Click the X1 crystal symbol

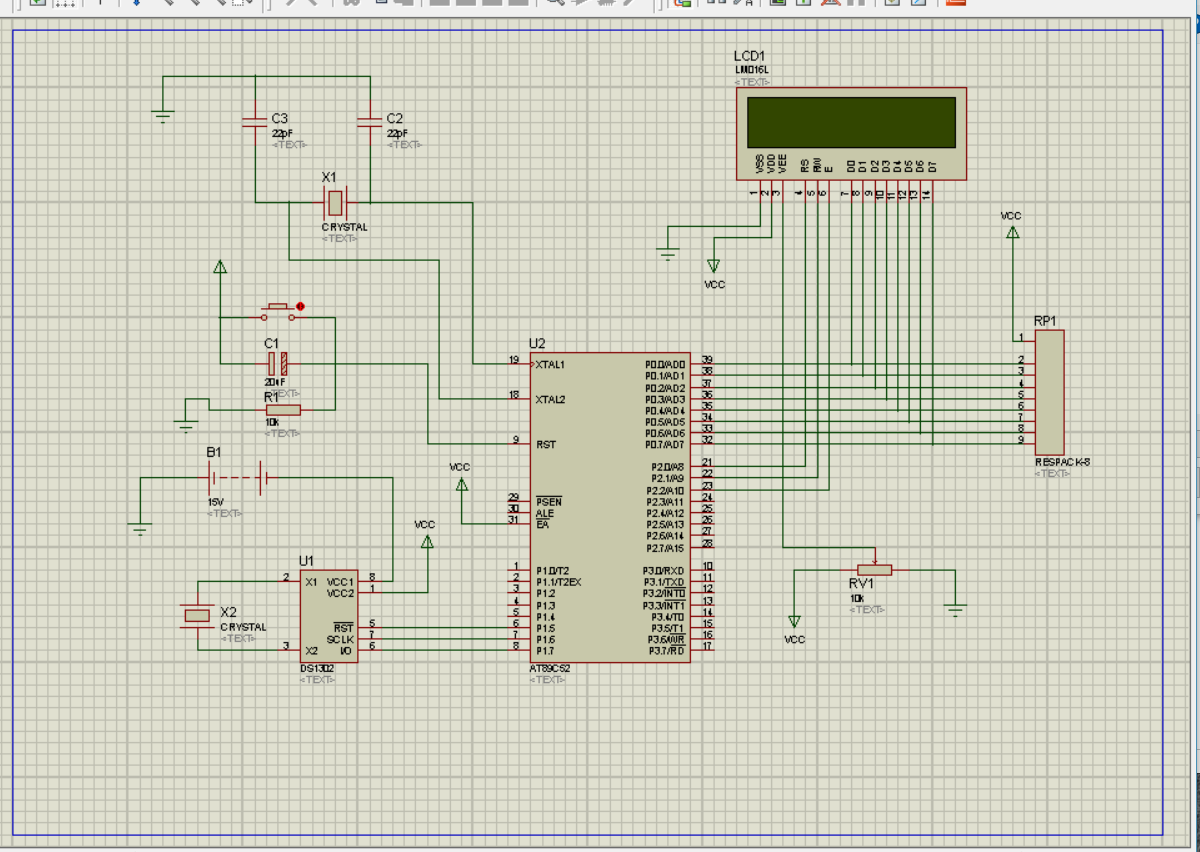coord(335,203)
